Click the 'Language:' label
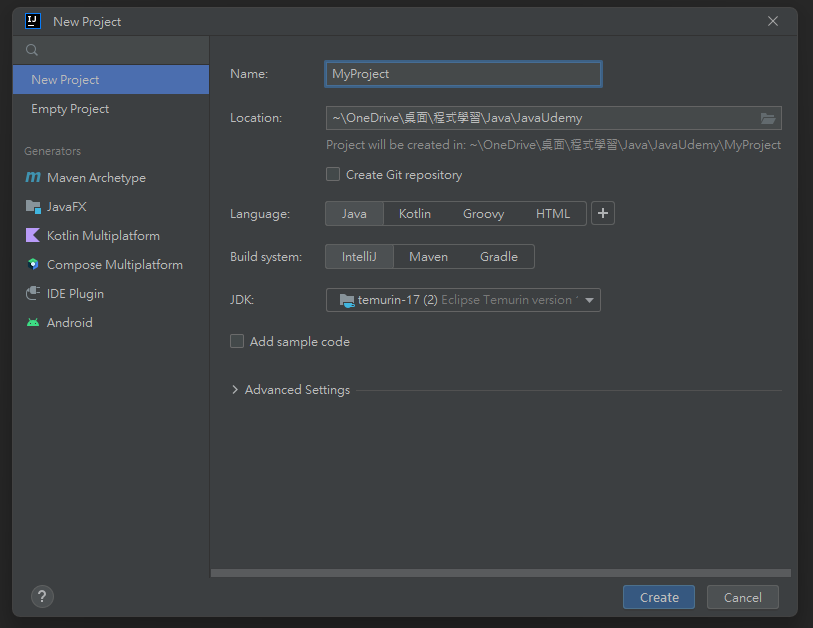Viewport: 813px width, 628px height. 260,214
